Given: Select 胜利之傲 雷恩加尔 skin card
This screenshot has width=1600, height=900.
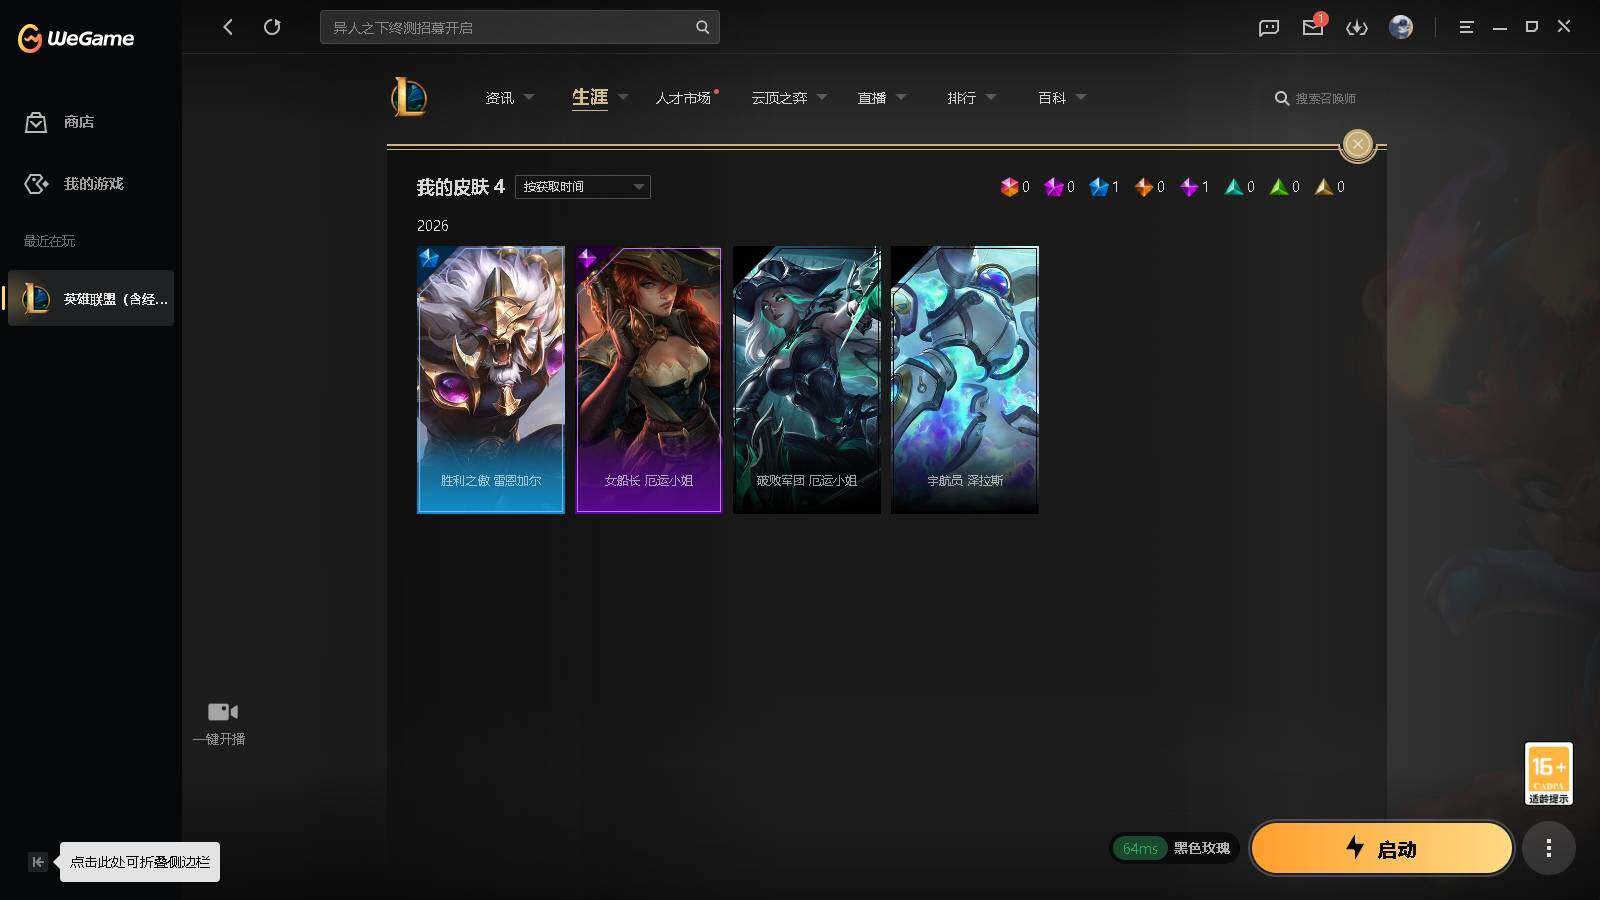Looking at the screenshot, I should (491, 380).
